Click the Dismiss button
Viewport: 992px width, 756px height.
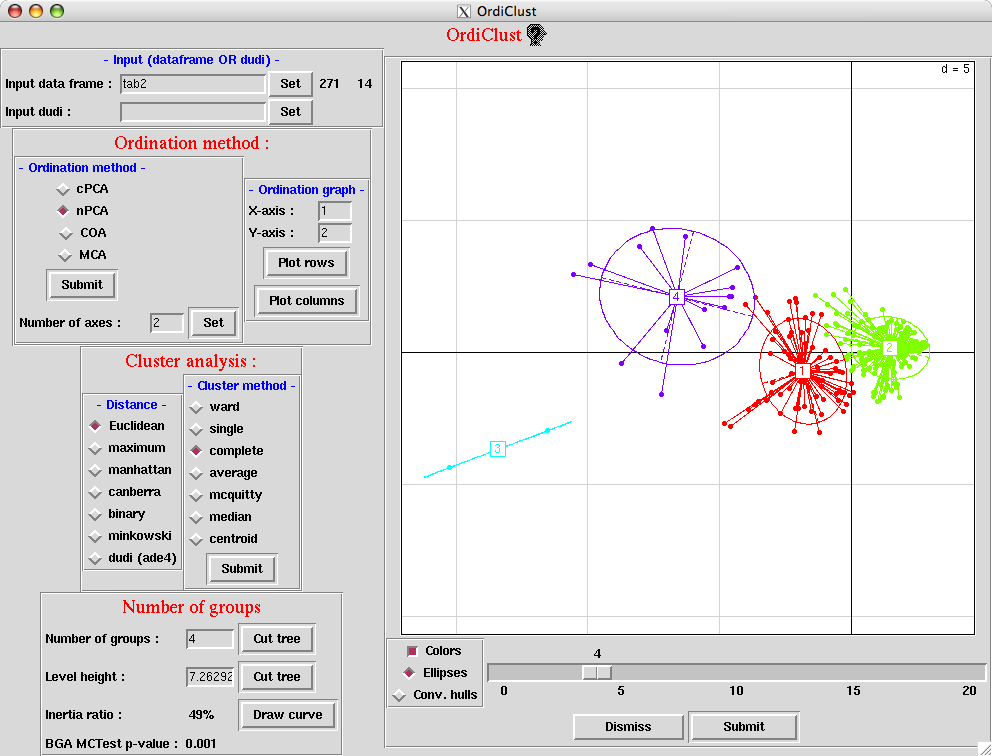[628, 727]
